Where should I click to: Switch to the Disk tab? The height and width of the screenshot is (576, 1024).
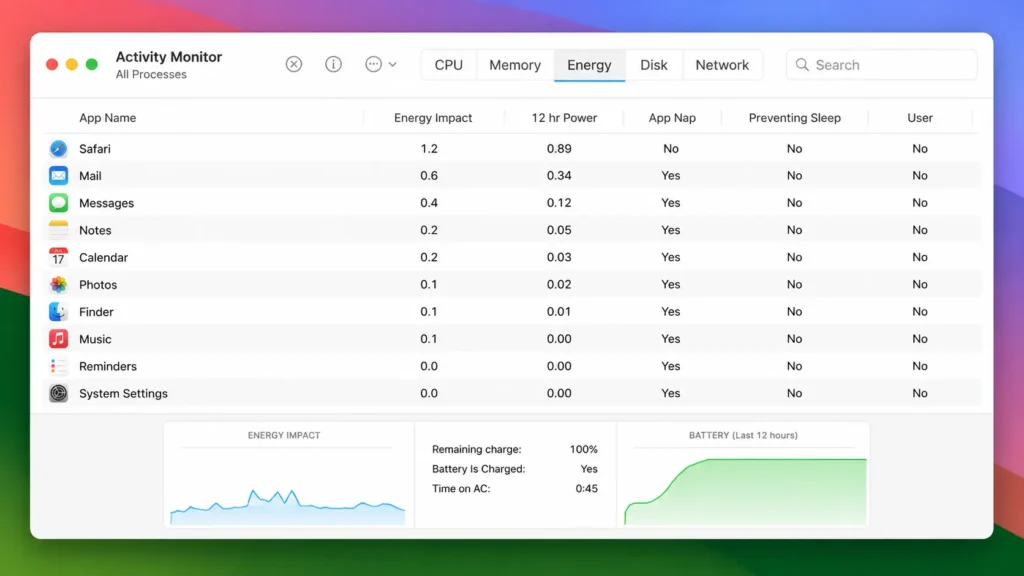654,65
